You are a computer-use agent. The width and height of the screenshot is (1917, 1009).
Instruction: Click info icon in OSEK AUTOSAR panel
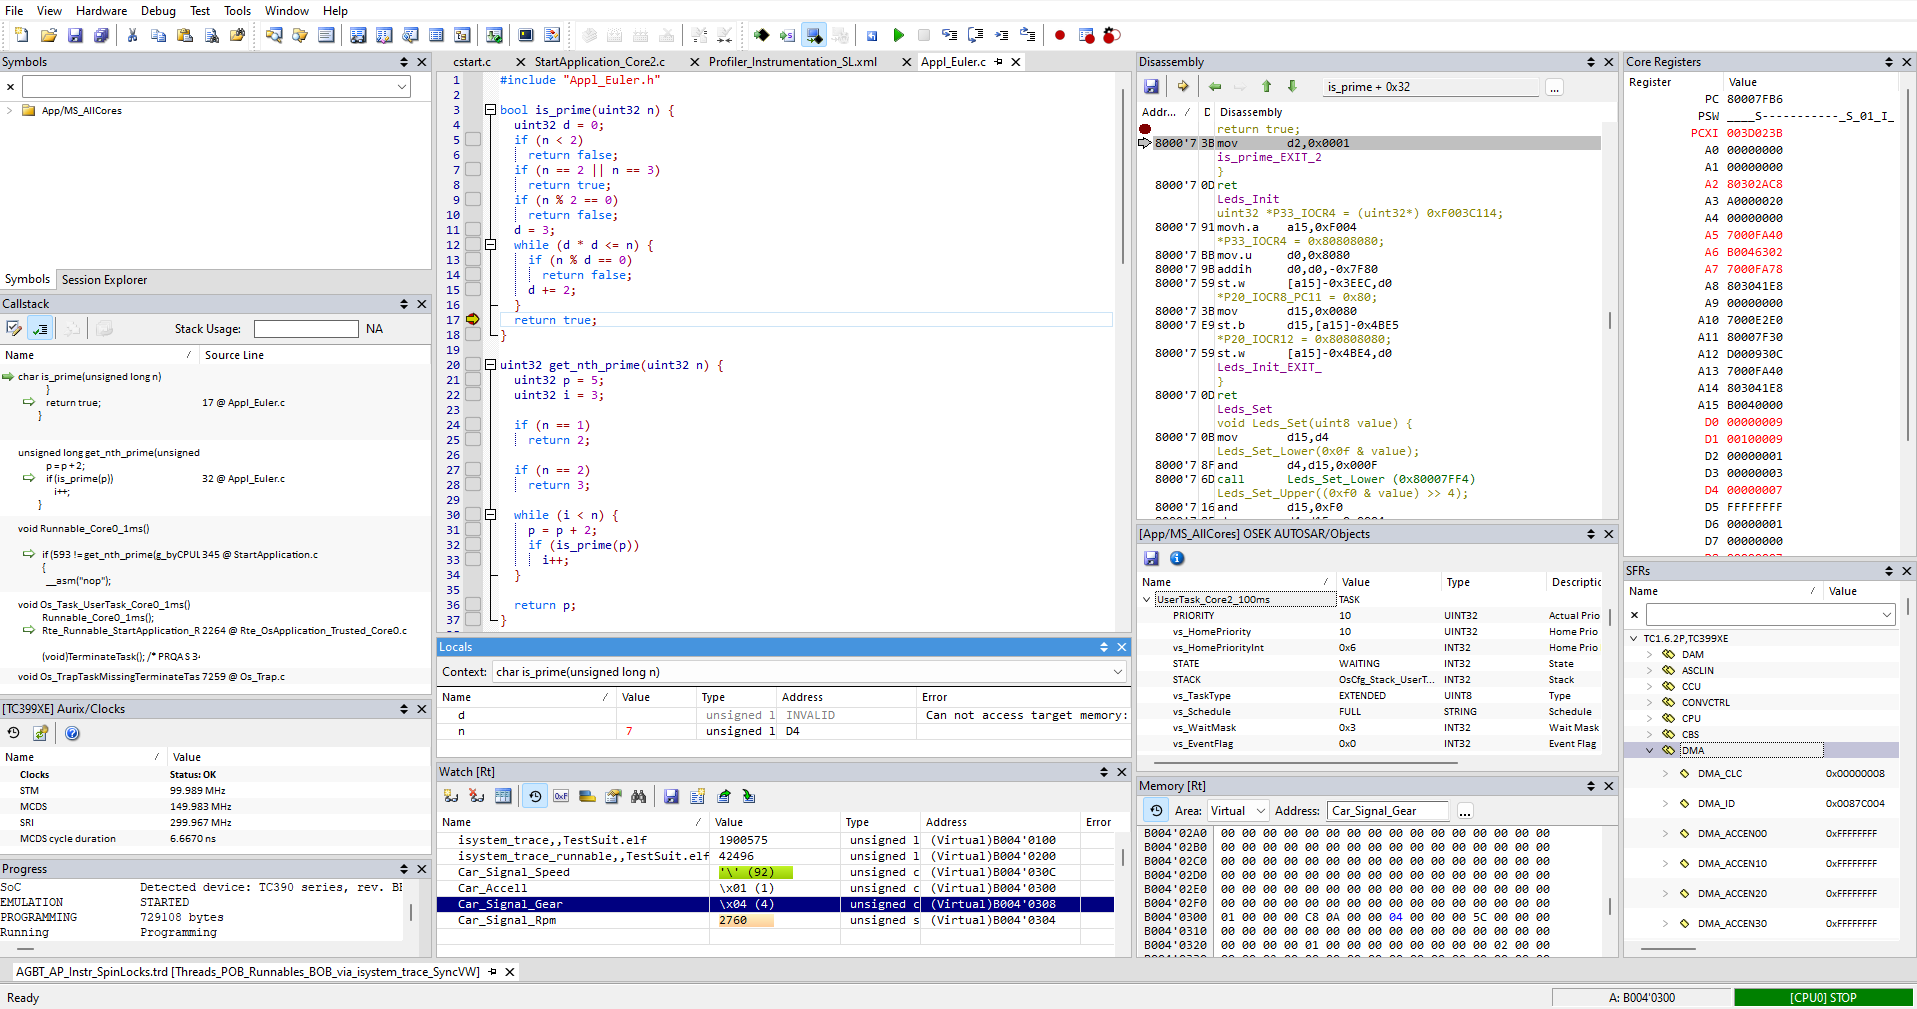pos(1177,558)
